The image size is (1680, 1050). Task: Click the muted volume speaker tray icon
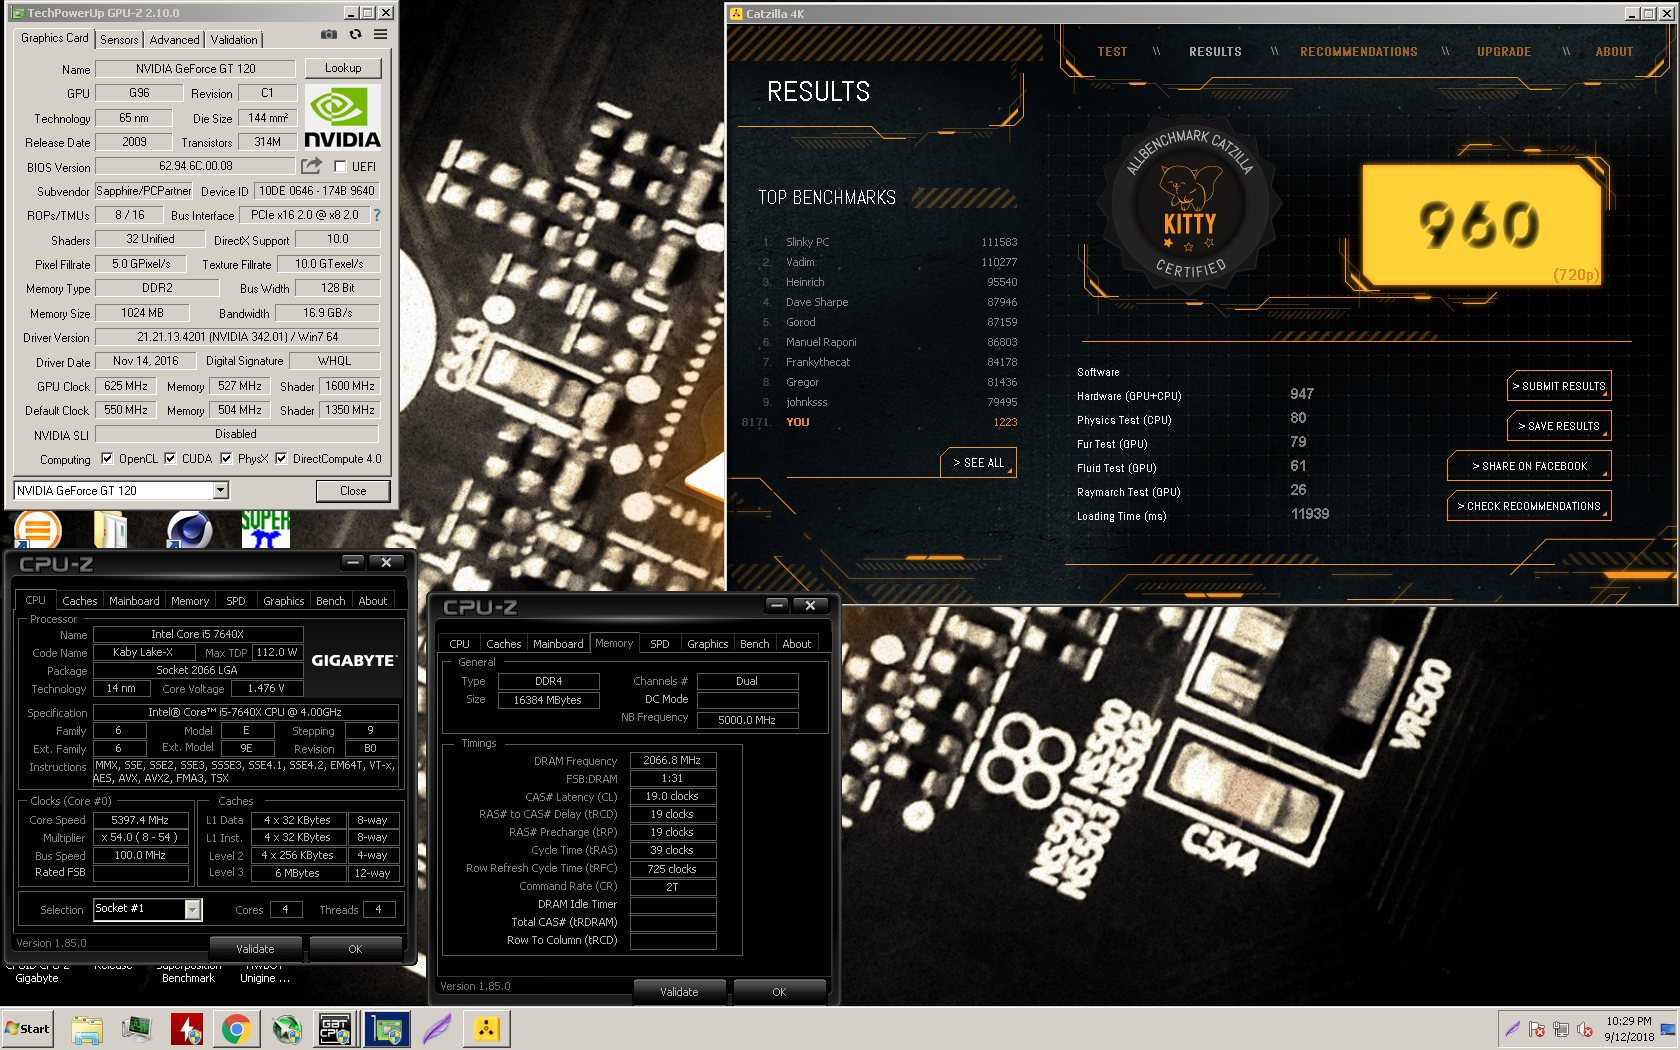point(1585,1029)
